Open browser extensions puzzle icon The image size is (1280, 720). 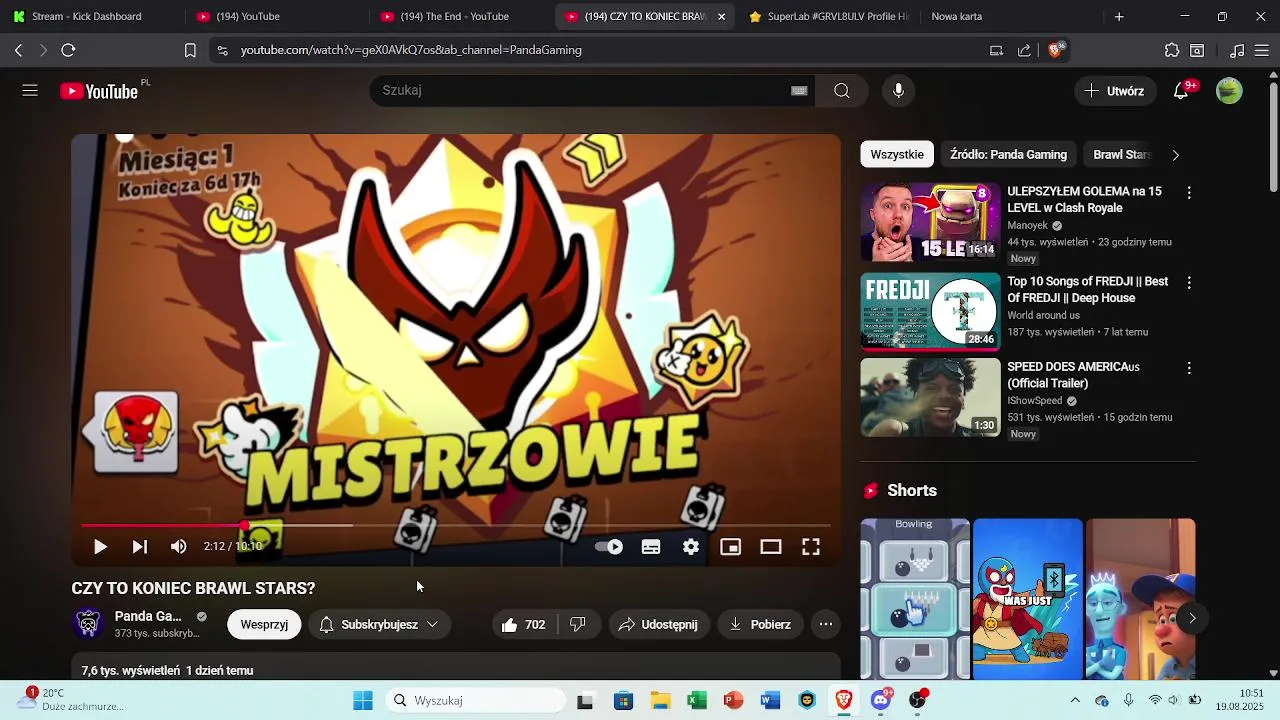(x=1172, y=50)
